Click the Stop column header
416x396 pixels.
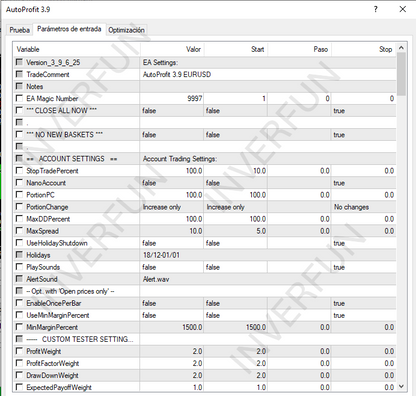pos(363,49)
